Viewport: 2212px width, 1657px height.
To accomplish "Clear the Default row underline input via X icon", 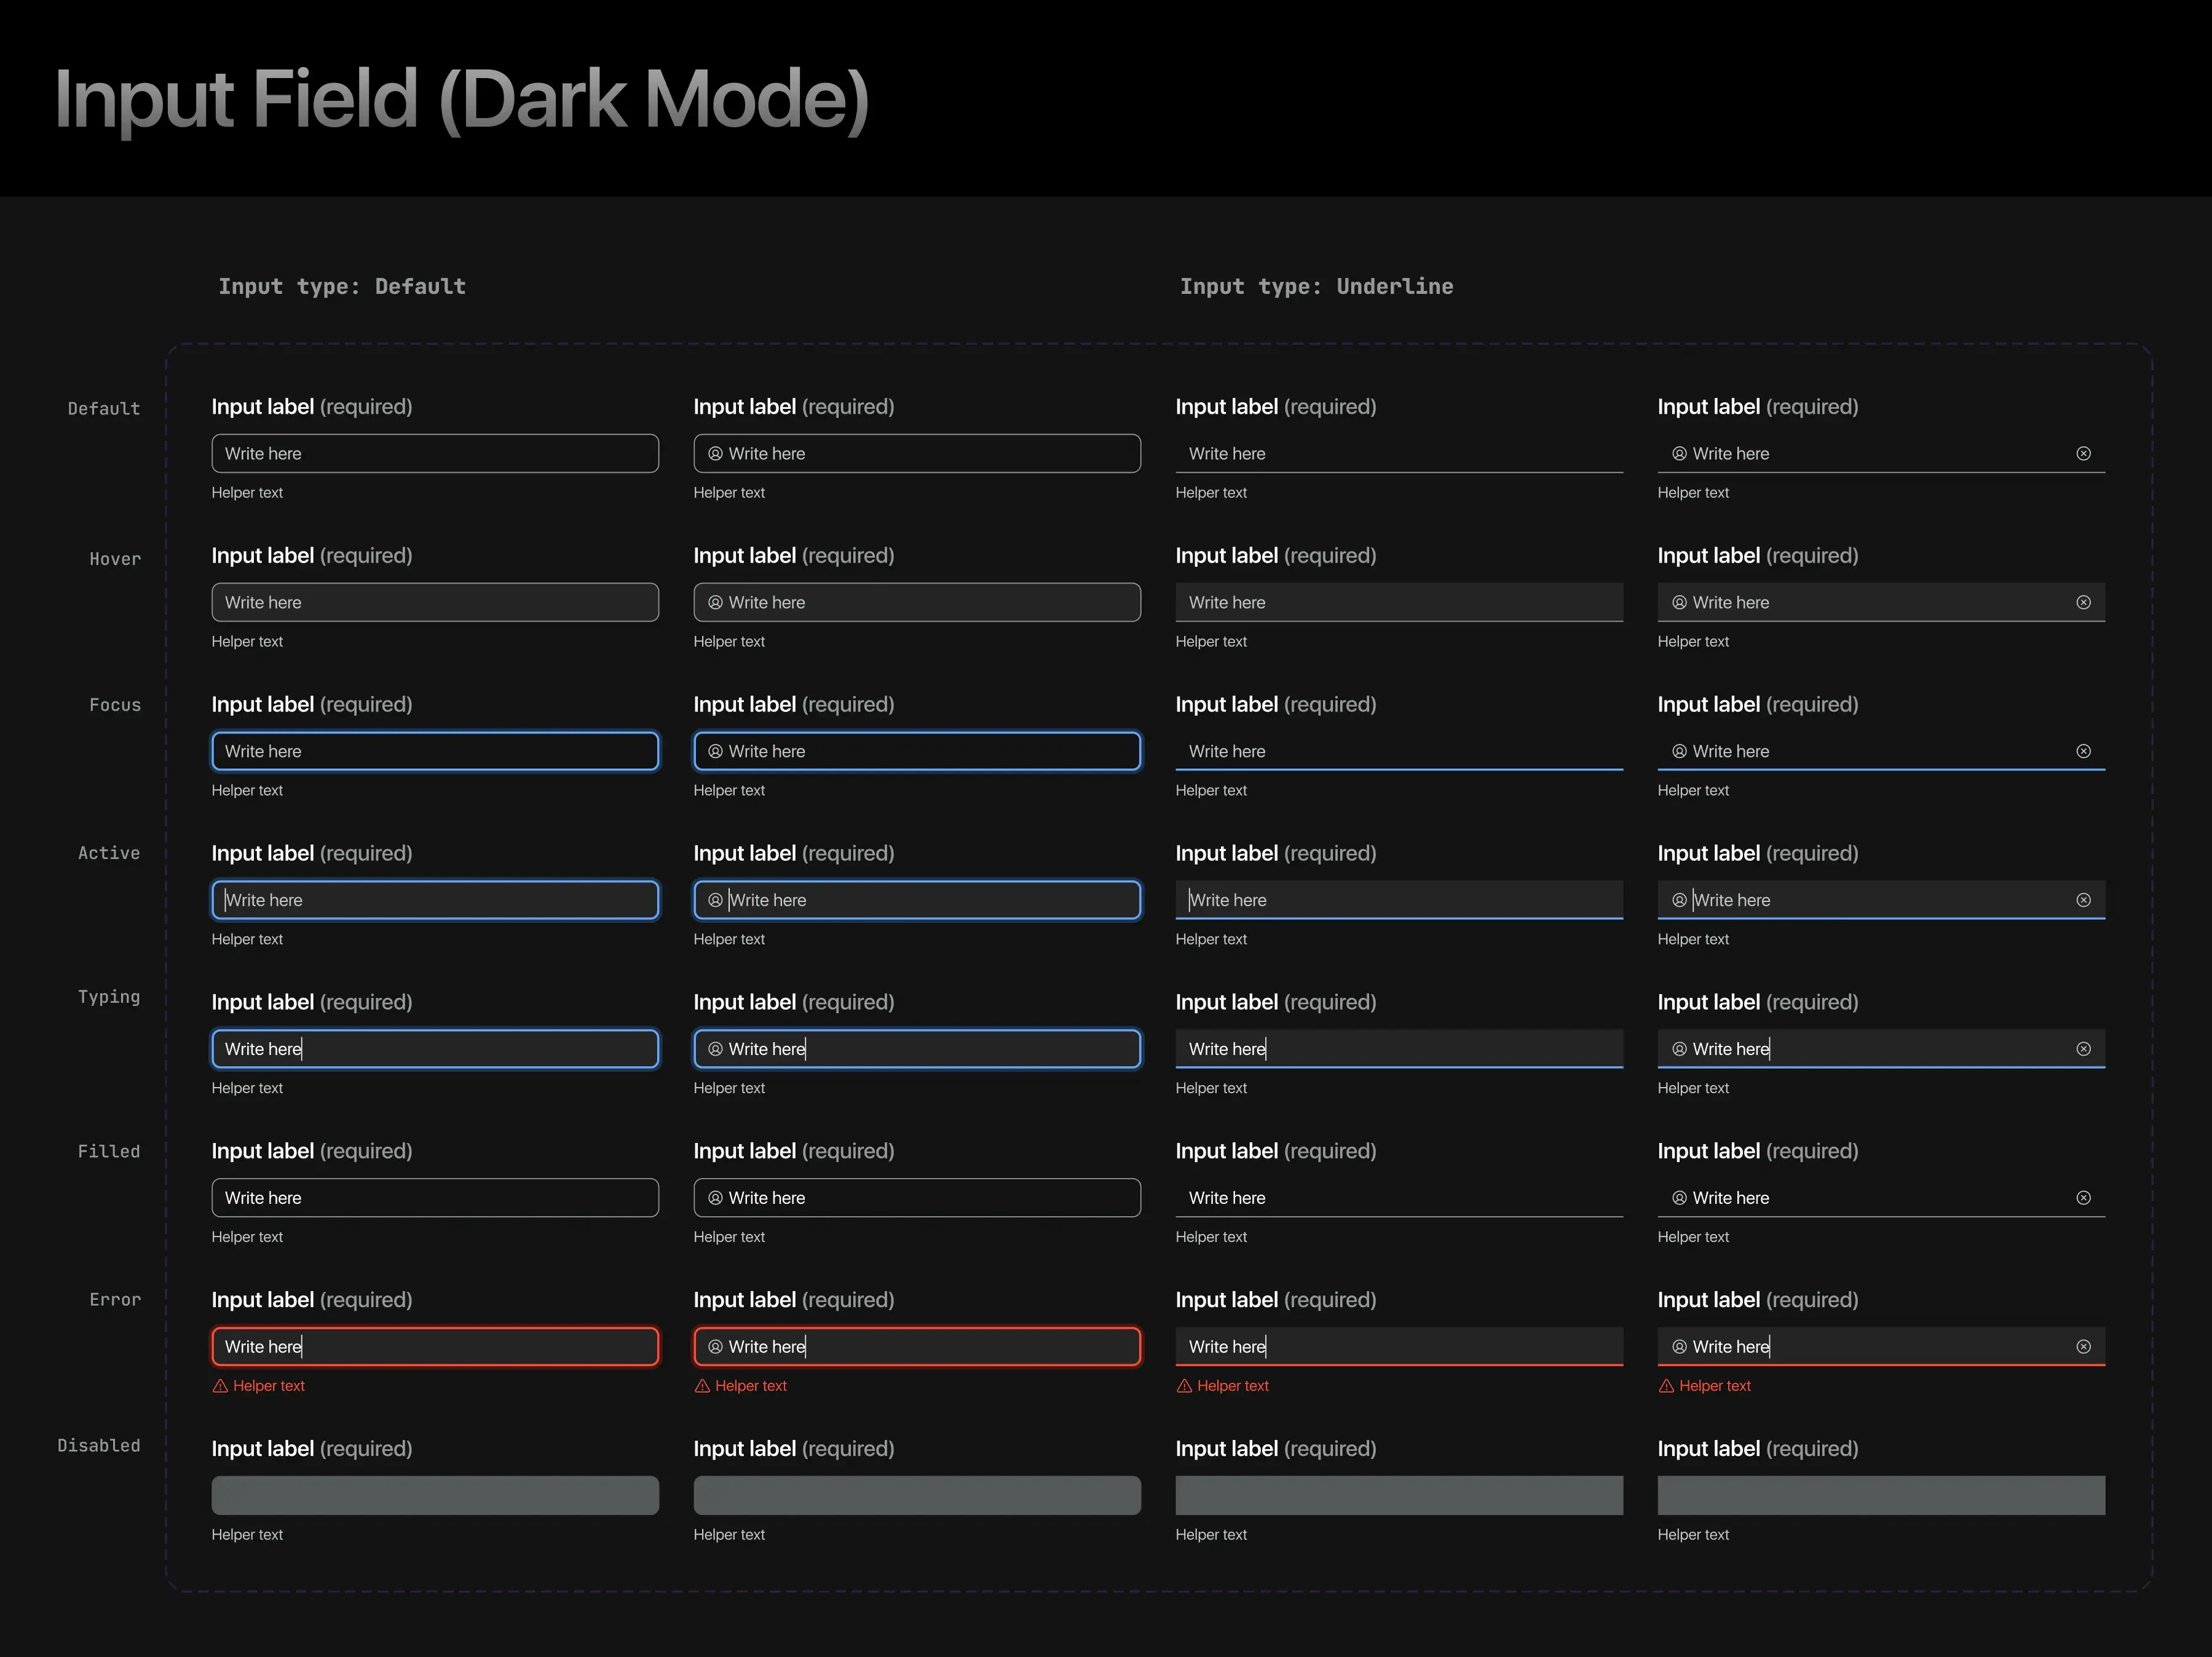I will pyautogui.click(x=2083, y=453).
